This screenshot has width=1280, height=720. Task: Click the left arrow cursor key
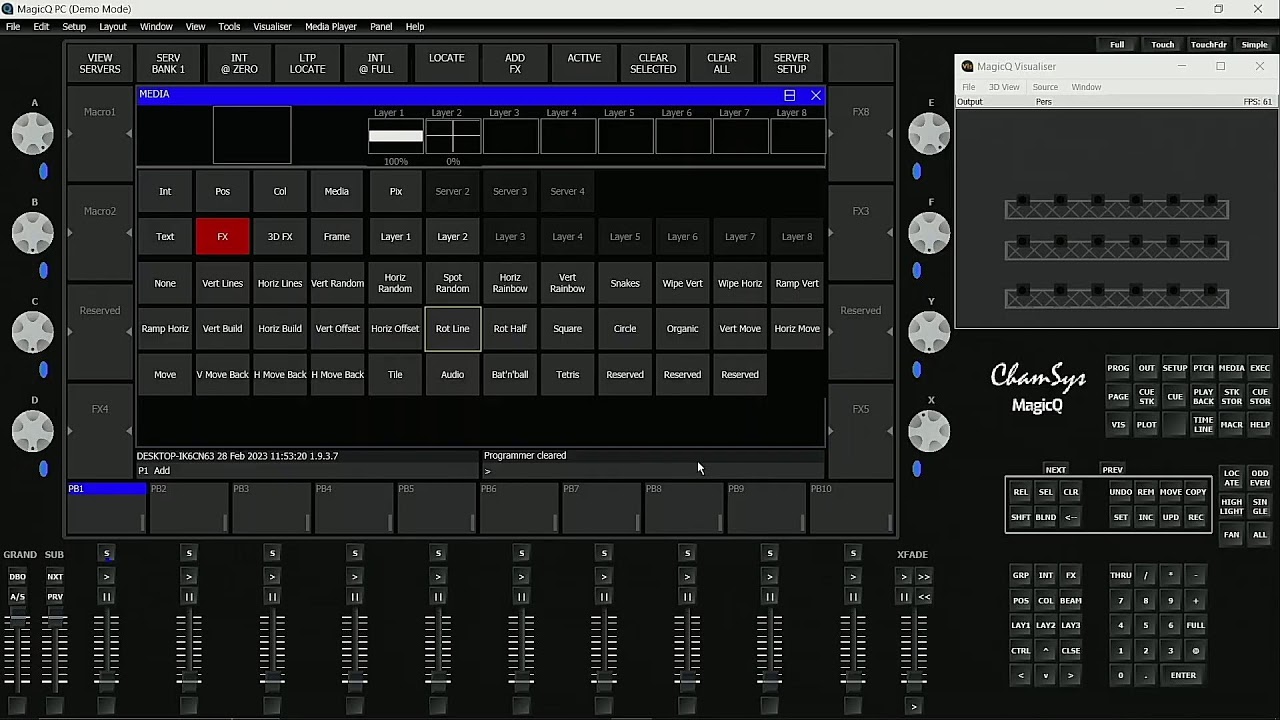pyautogui.click(x=1021, y=676)
